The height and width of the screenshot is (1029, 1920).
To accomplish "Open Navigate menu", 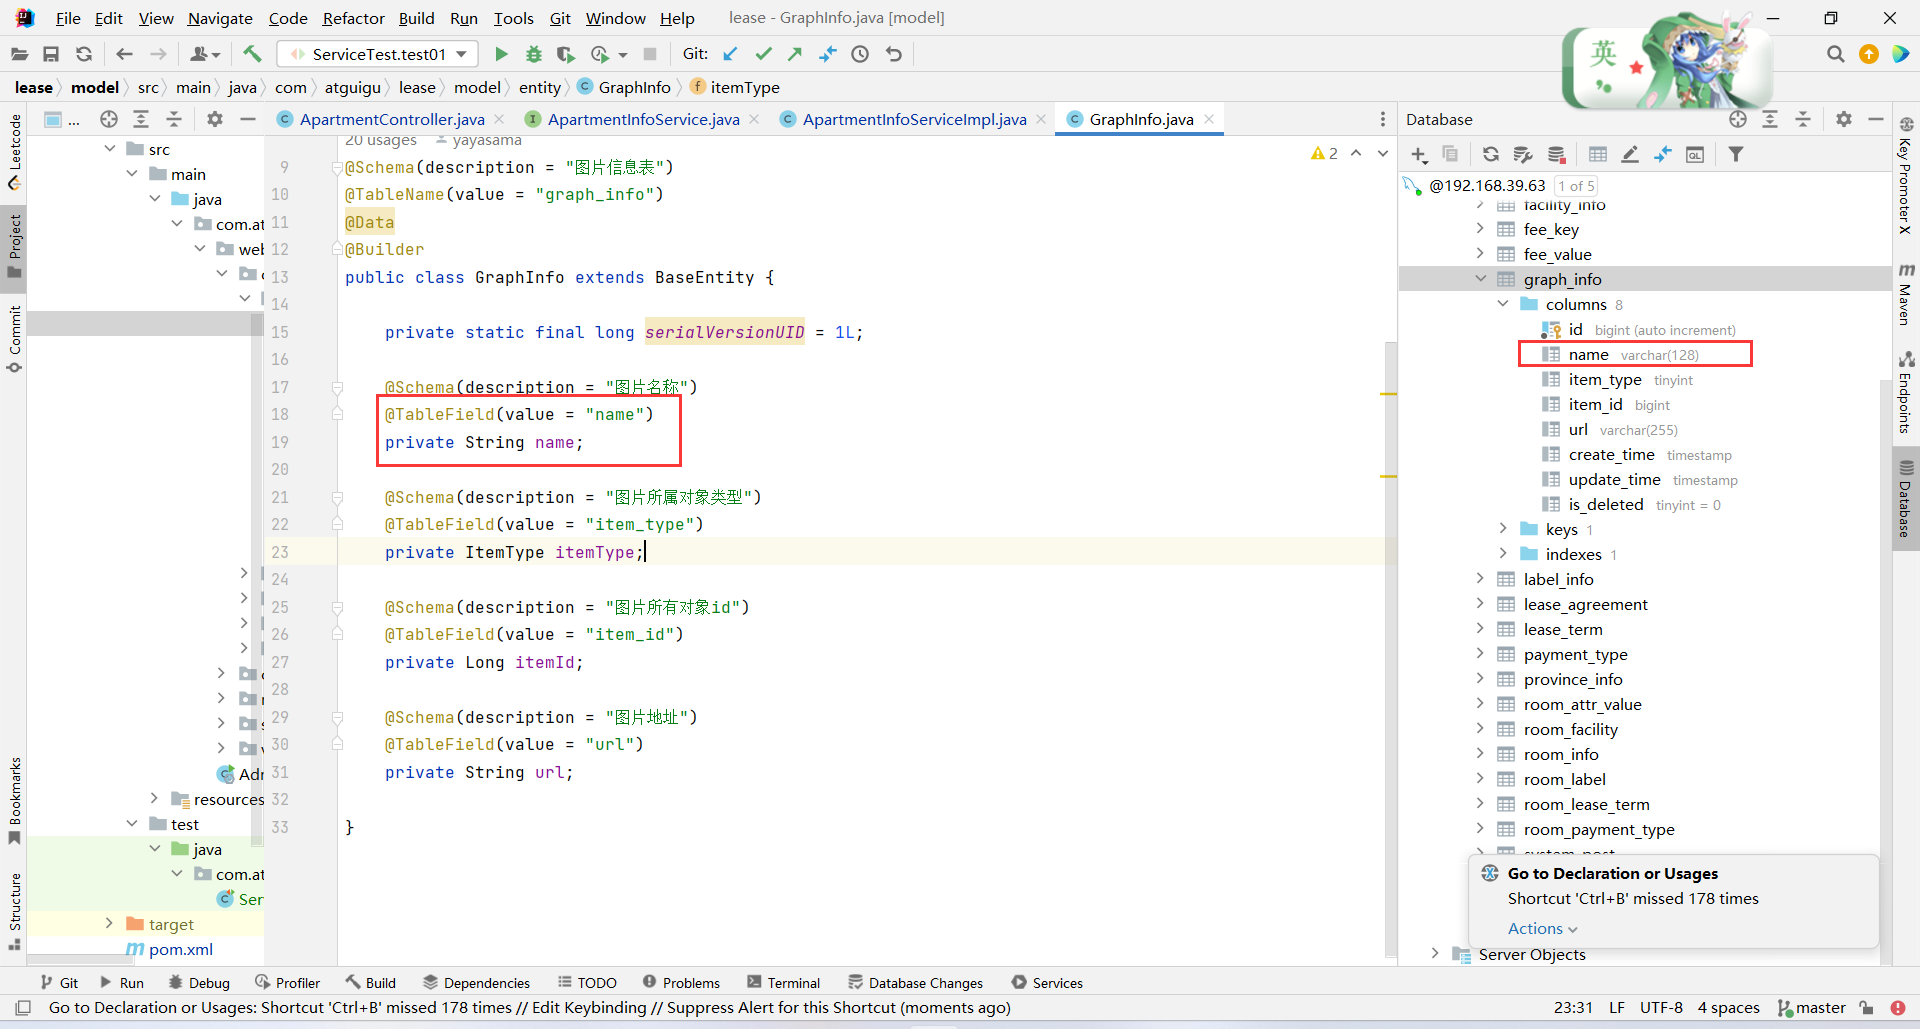I will point(220,18).
